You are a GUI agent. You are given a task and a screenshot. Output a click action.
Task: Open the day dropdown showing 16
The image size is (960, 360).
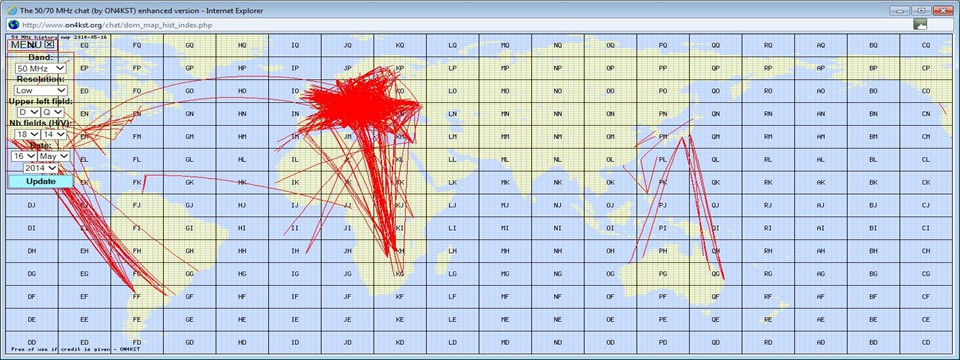pyautogui.click(x=24, y=156)
